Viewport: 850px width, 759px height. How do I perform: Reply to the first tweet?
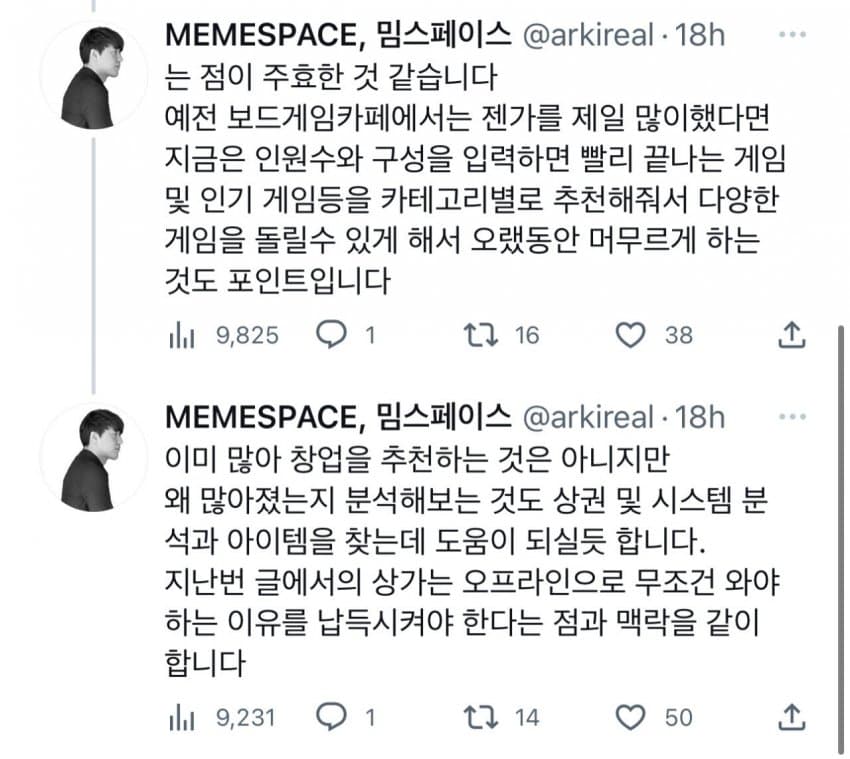tap(331, 335)
